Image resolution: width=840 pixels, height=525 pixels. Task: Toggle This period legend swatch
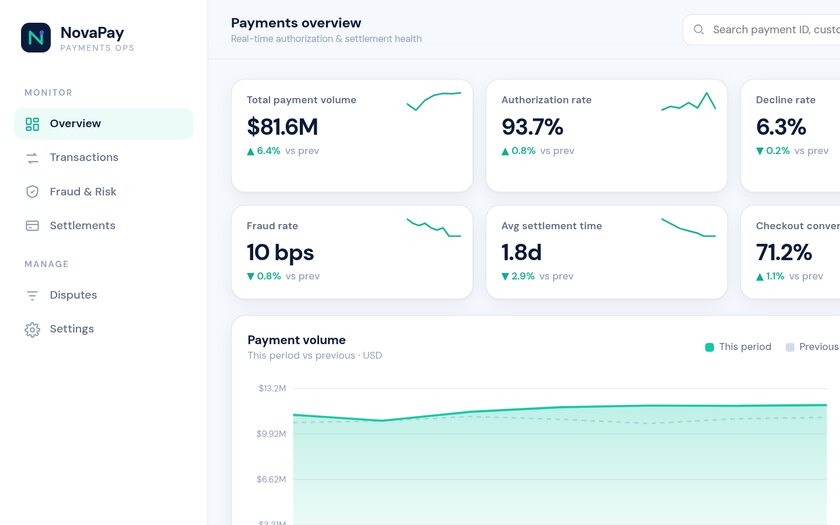point(709,347)
